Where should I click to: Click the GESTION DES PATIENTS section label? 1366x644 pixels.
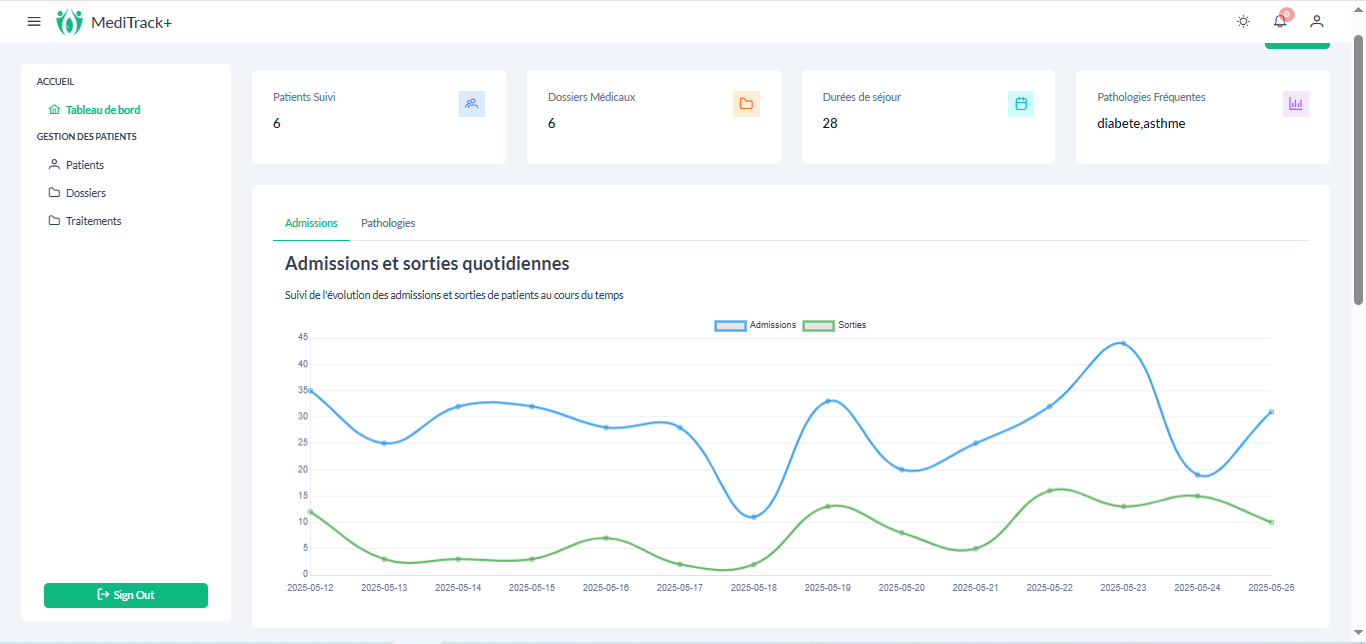87,136
